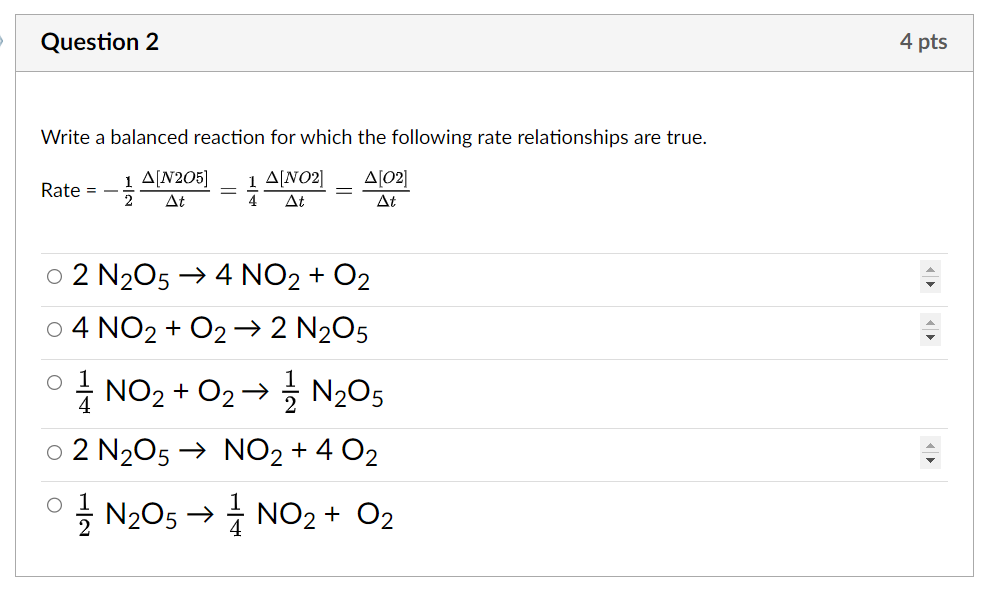Click the up arrow beside 2 N2O5 → NO2 + 4 O2

pyautogui.click(x=930, y=446)
